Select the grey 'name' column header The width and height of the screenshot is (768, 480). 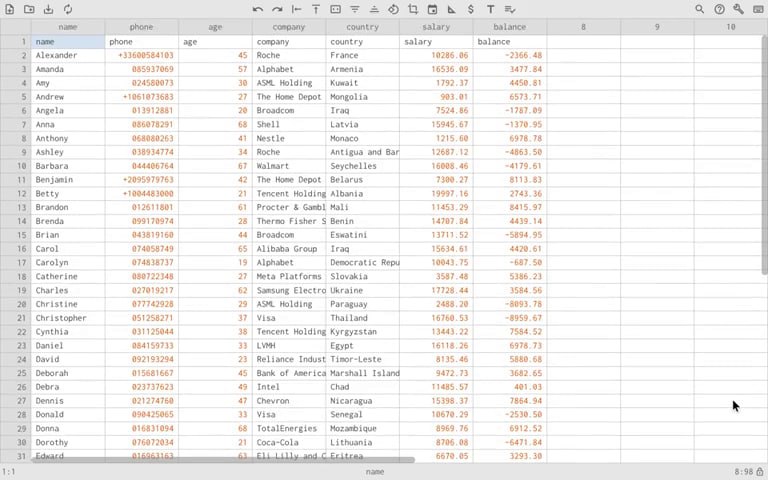68,27
